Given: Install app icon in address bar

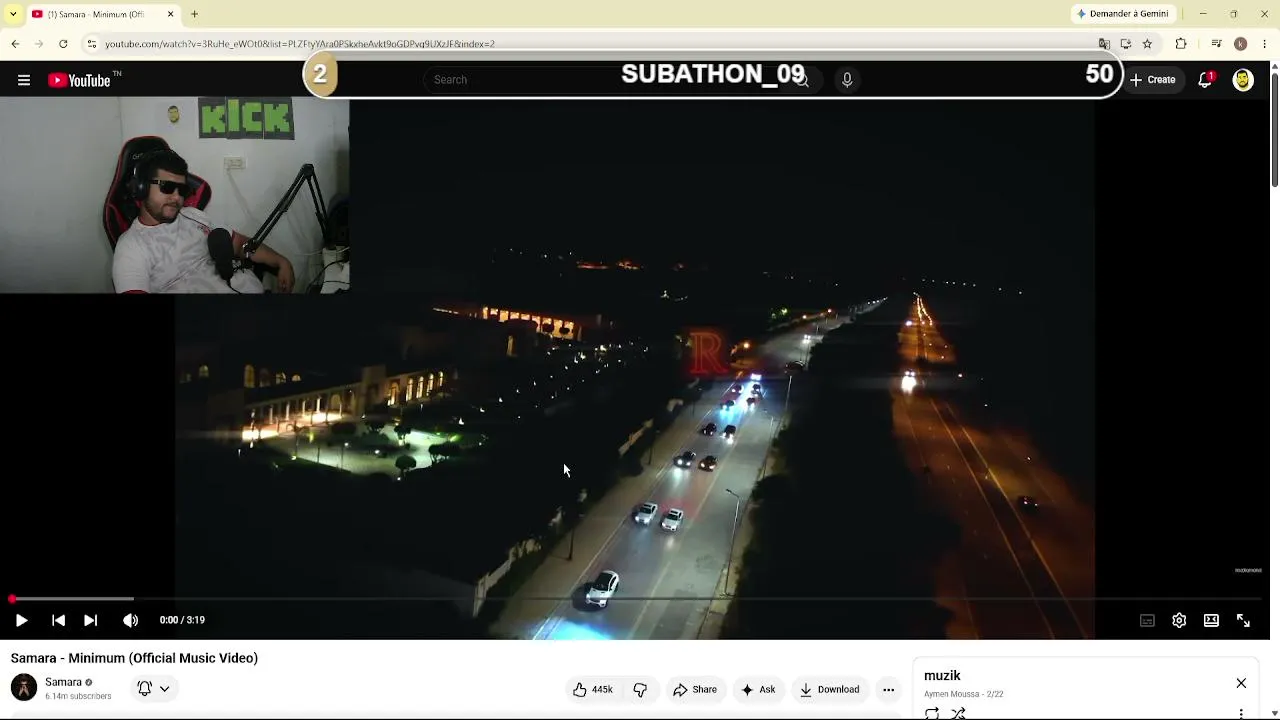Looking at the screenshot, I should pyautogui.click(x=1126, y=44).
